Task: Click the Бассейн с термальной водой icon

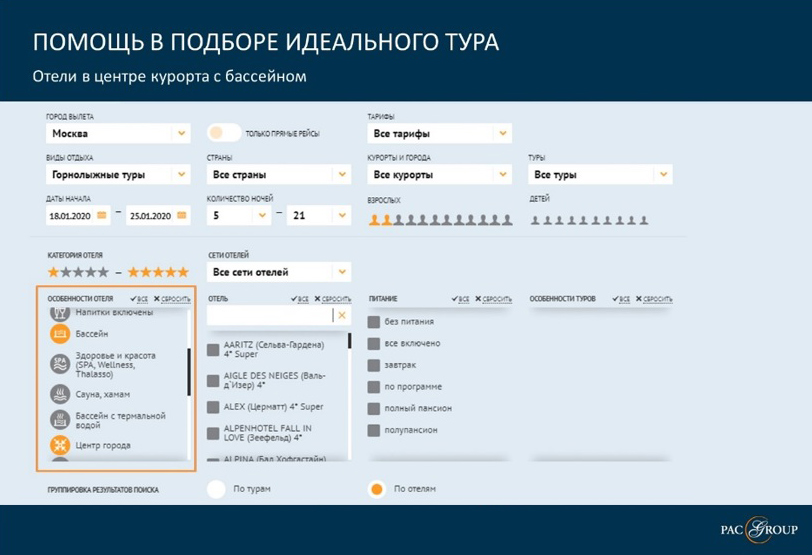Action: [59, 420]
